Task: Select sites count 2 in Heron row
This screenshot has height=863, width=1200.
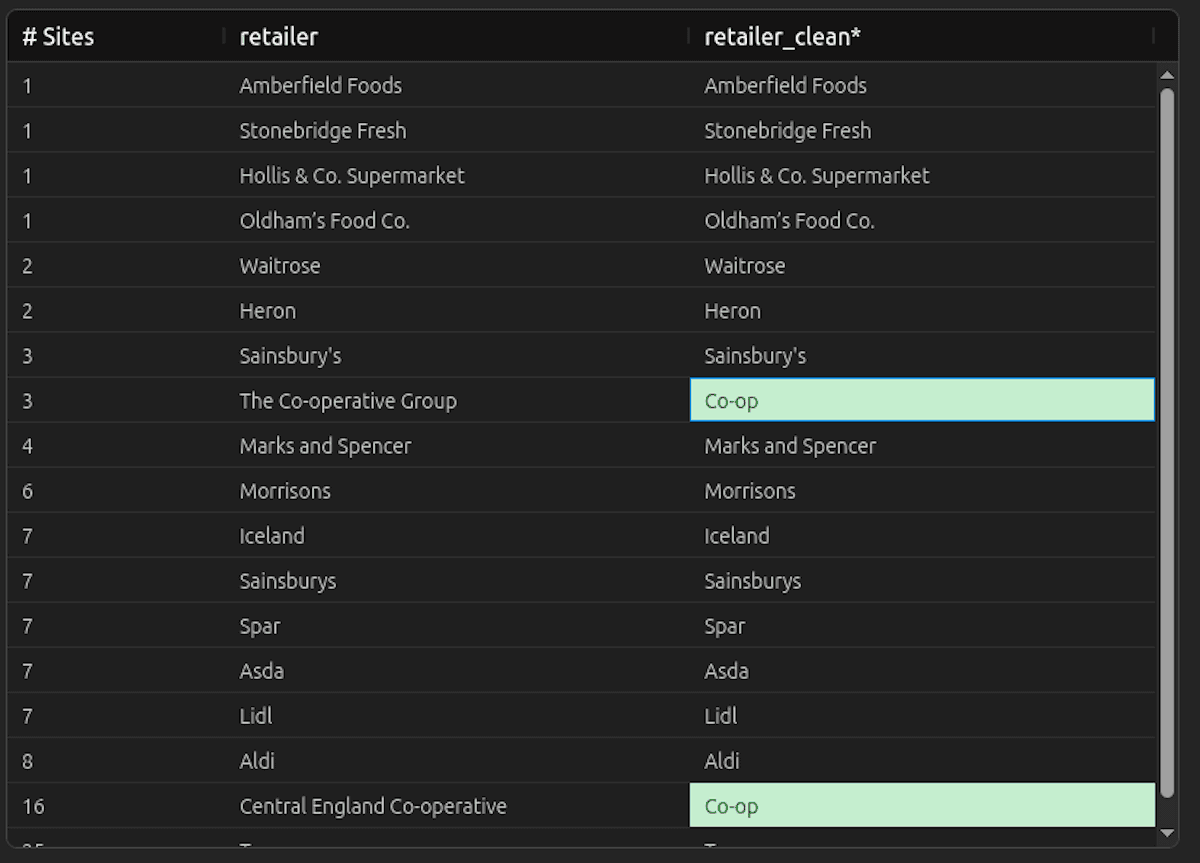Action: pyautogui.click(x=27, y=311)
